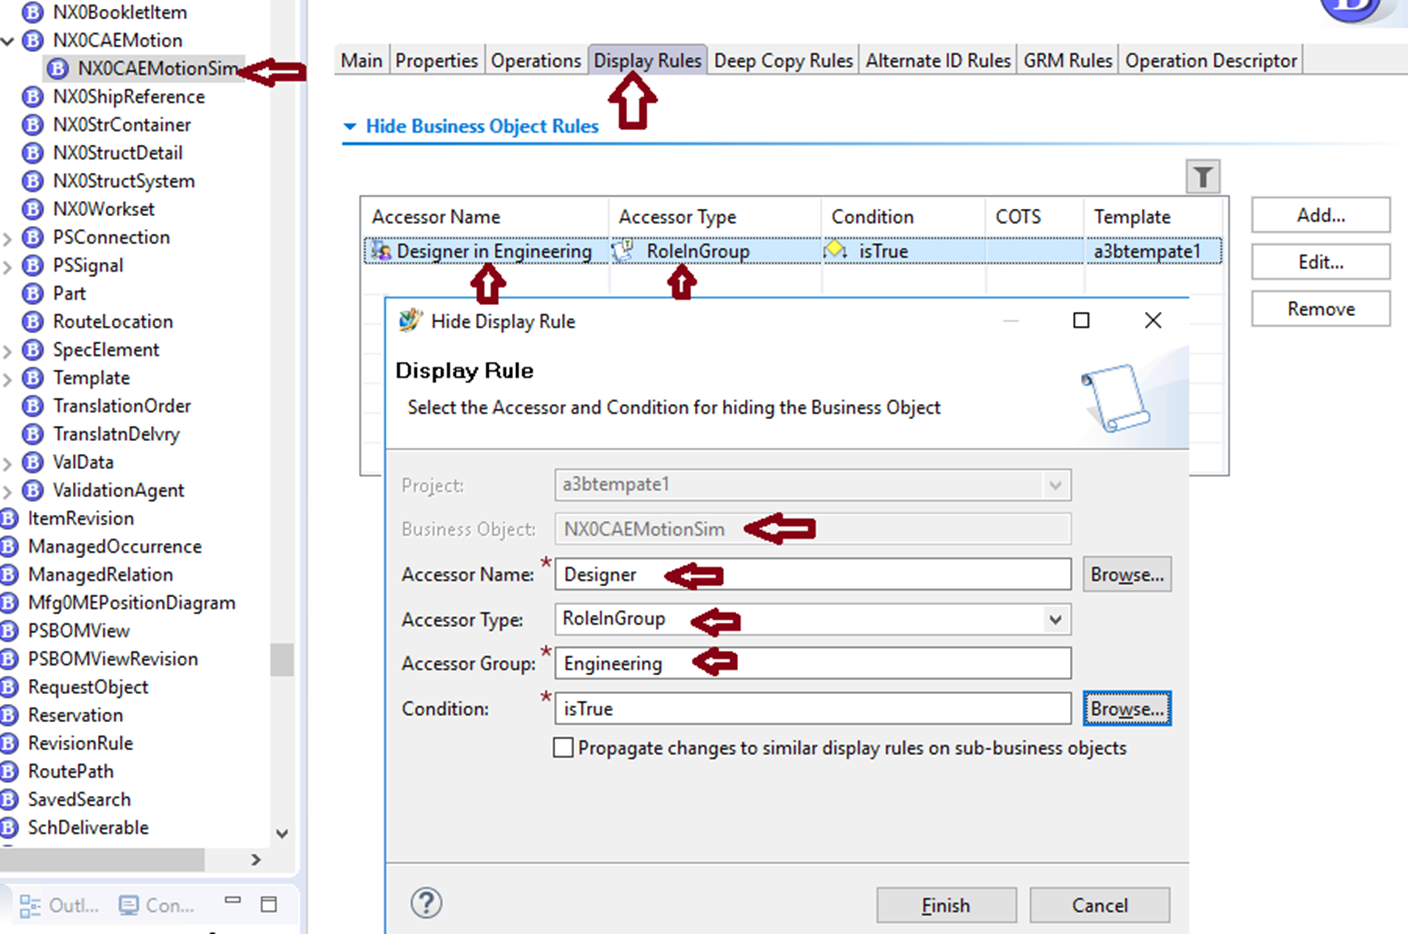Click the isTrue condition icon in the table row
This screenshot has height=934, width=1408.
point(835,250)
